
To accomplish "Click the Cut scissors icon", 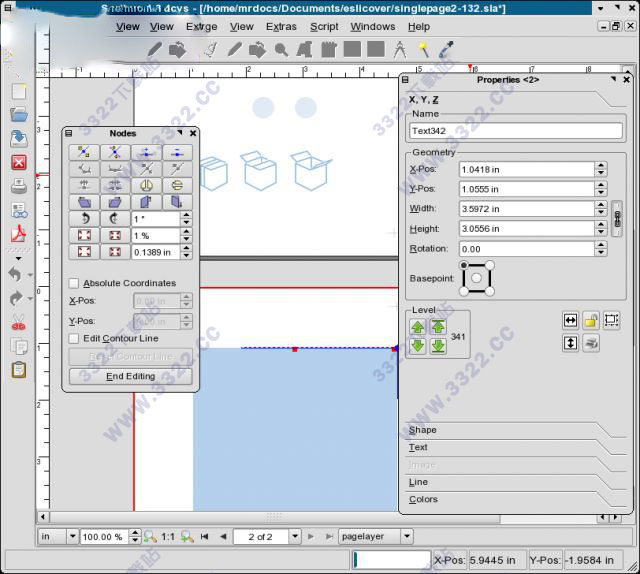I will (x=18, y=322).
